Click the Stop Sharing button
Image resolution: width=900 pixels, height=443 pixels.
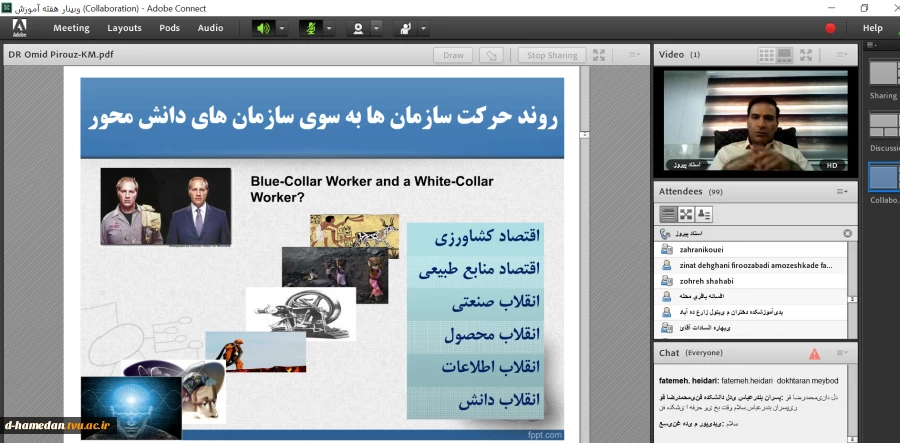point(552,55)
